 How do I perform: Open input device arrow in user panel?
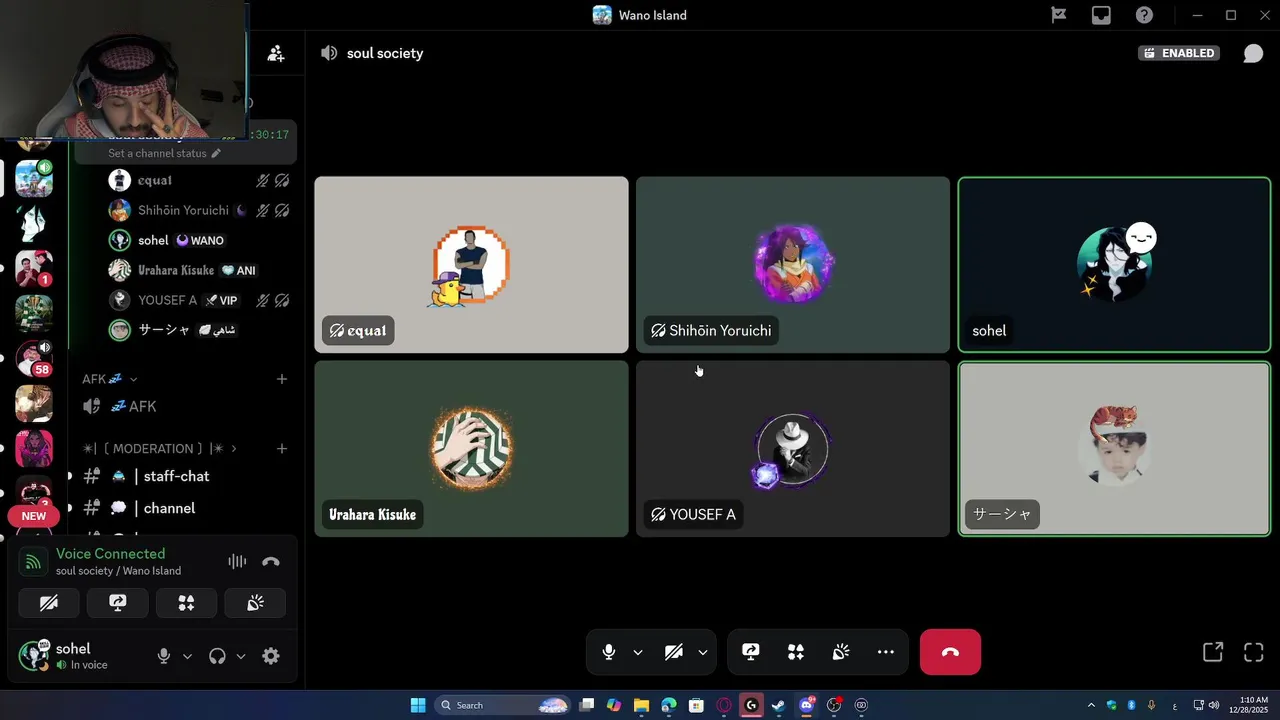[187, 656]
